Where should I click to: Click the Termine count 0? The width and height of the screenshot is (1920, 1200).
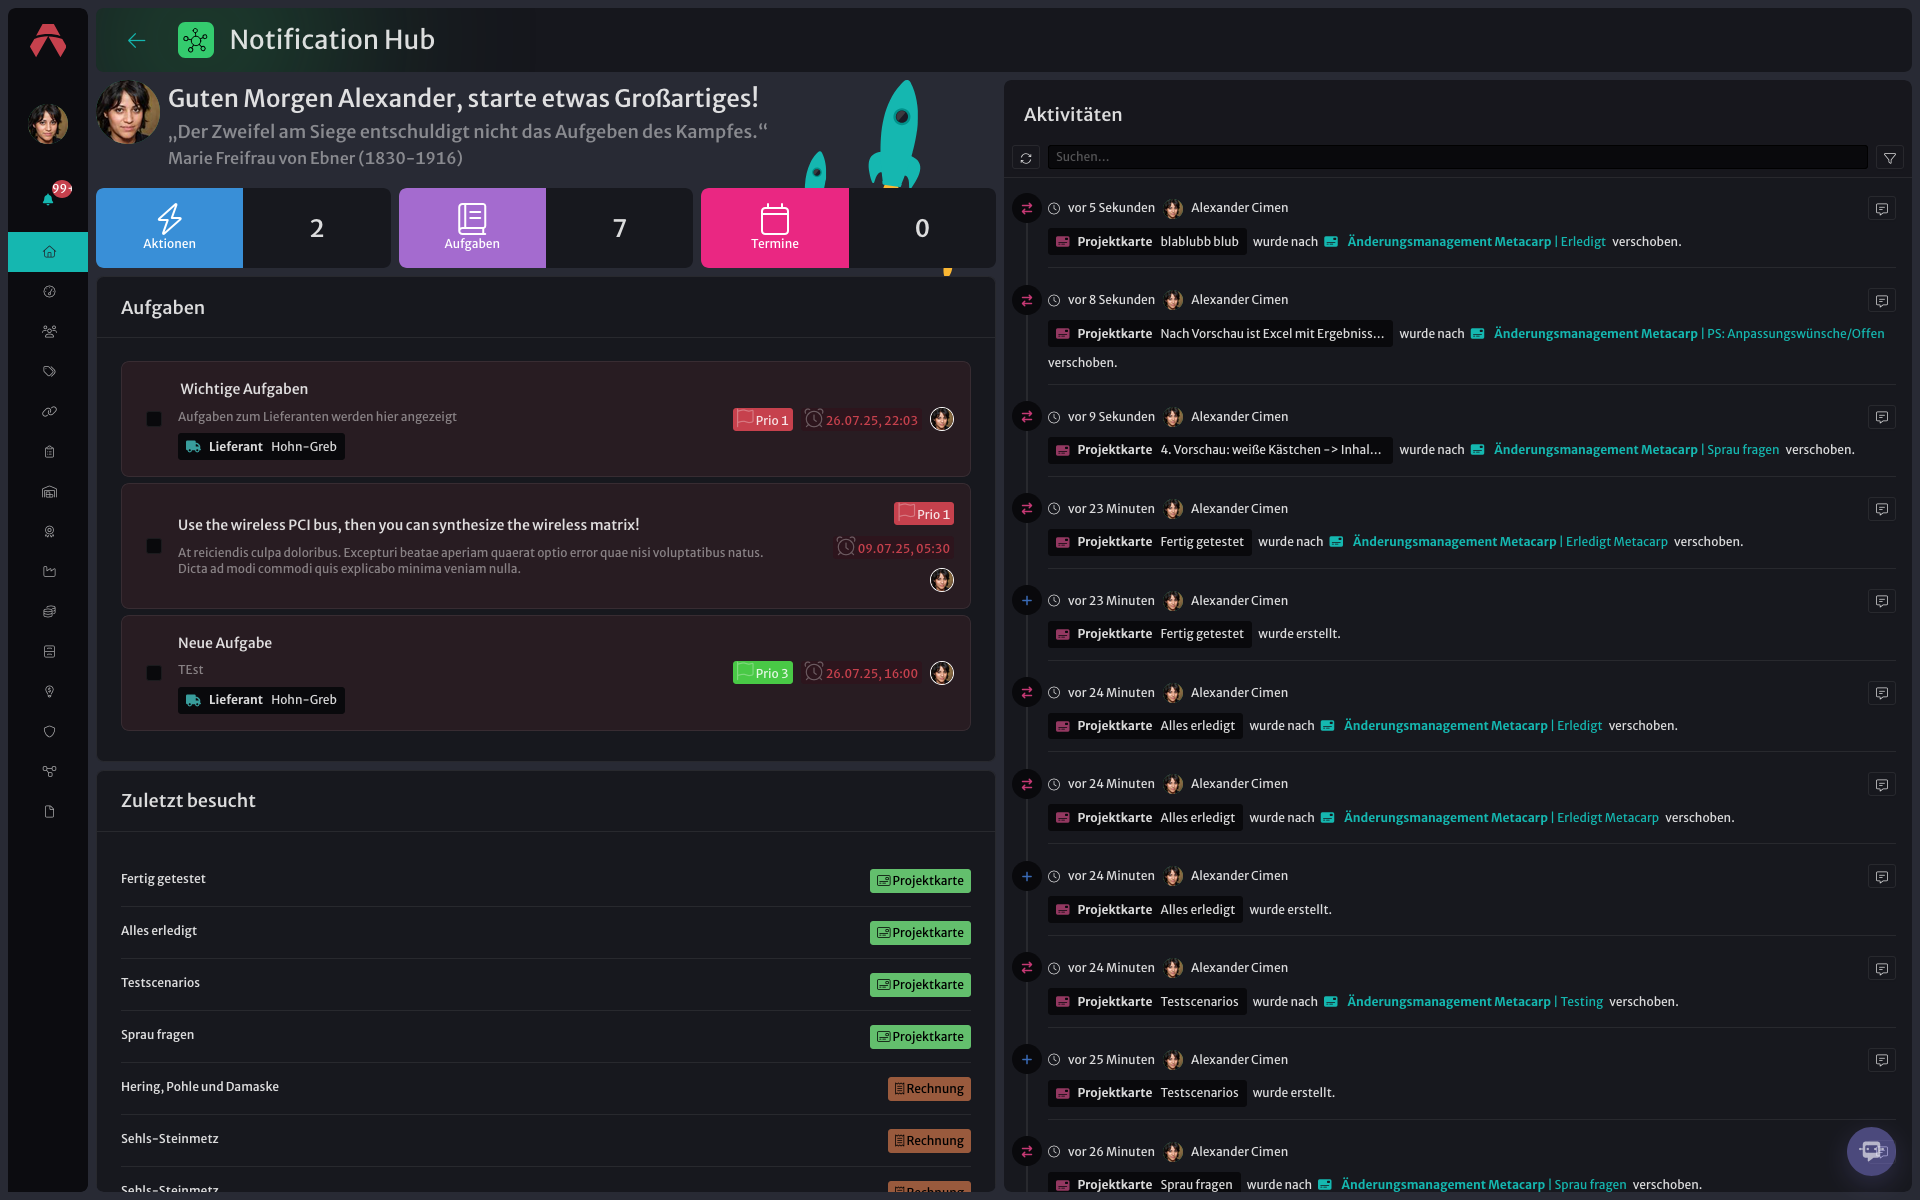pyautogui.click(x=922, y=228)
